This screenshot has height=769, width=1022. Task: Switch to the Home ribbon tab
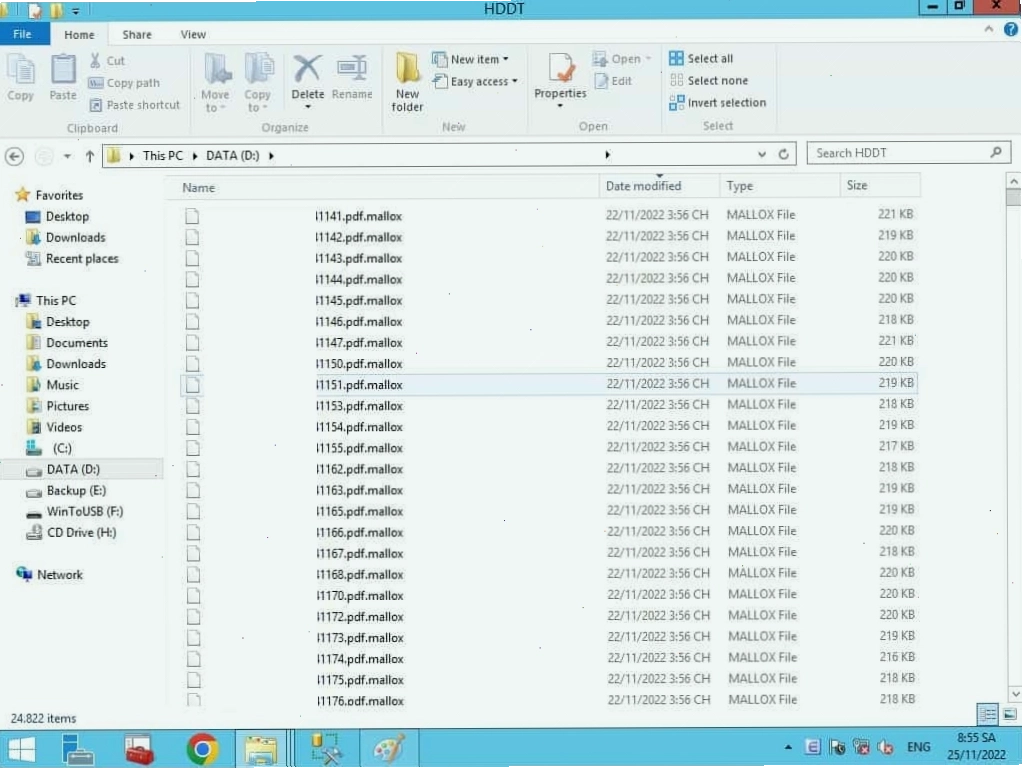click(79, 35)
